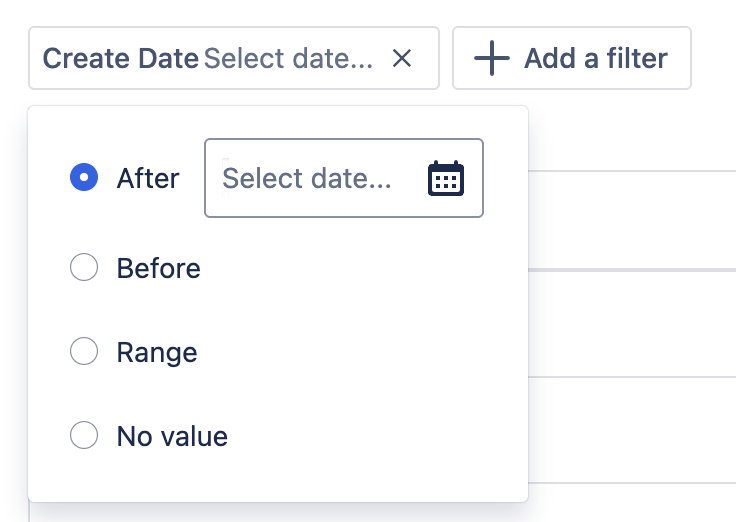Choose the Range radio option

pyautogui.click(x=84, y=352)
